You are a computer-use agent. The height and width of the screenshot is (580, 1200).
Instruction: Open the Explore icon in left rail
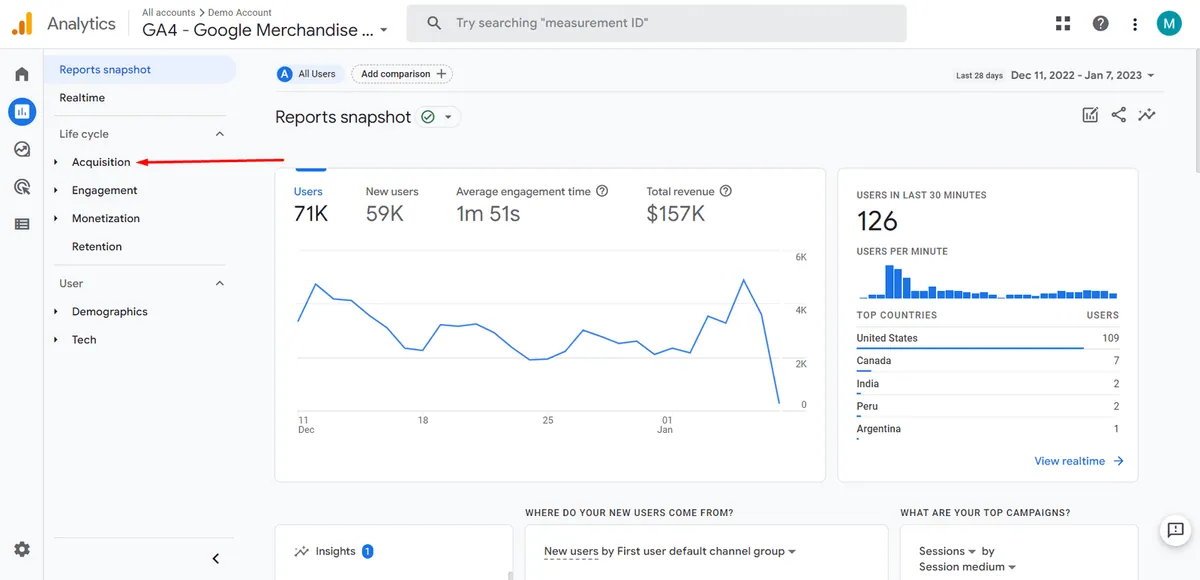coord(22,149)
